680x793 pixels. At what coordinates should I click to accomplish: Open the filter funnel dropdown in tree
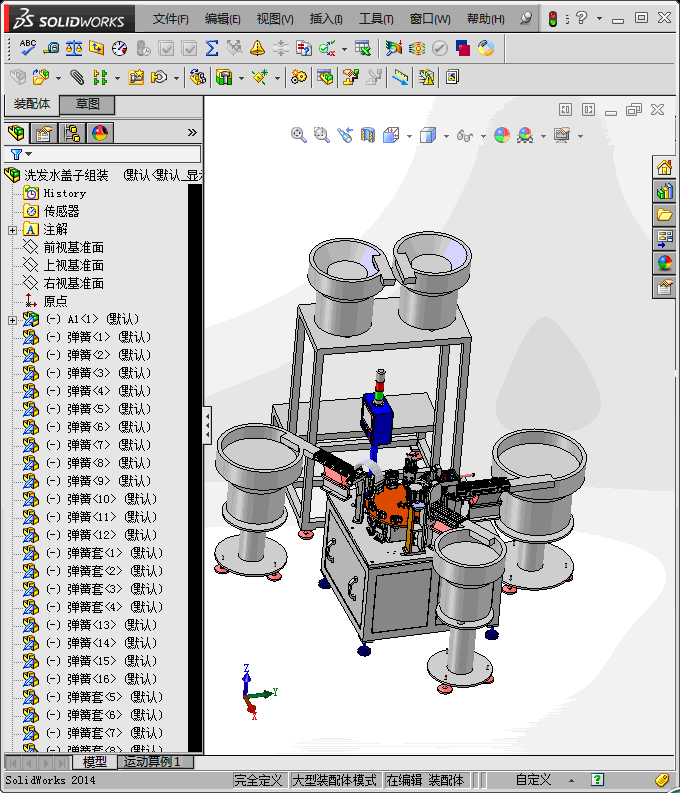(20, 154)
